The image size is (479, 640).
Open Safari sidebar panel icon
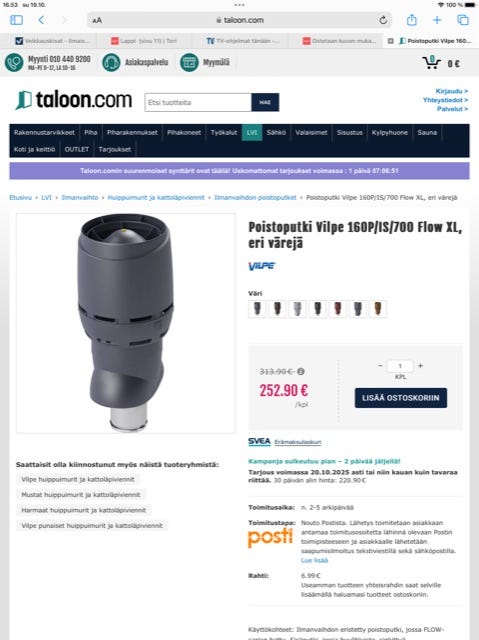tap(16, 20)
